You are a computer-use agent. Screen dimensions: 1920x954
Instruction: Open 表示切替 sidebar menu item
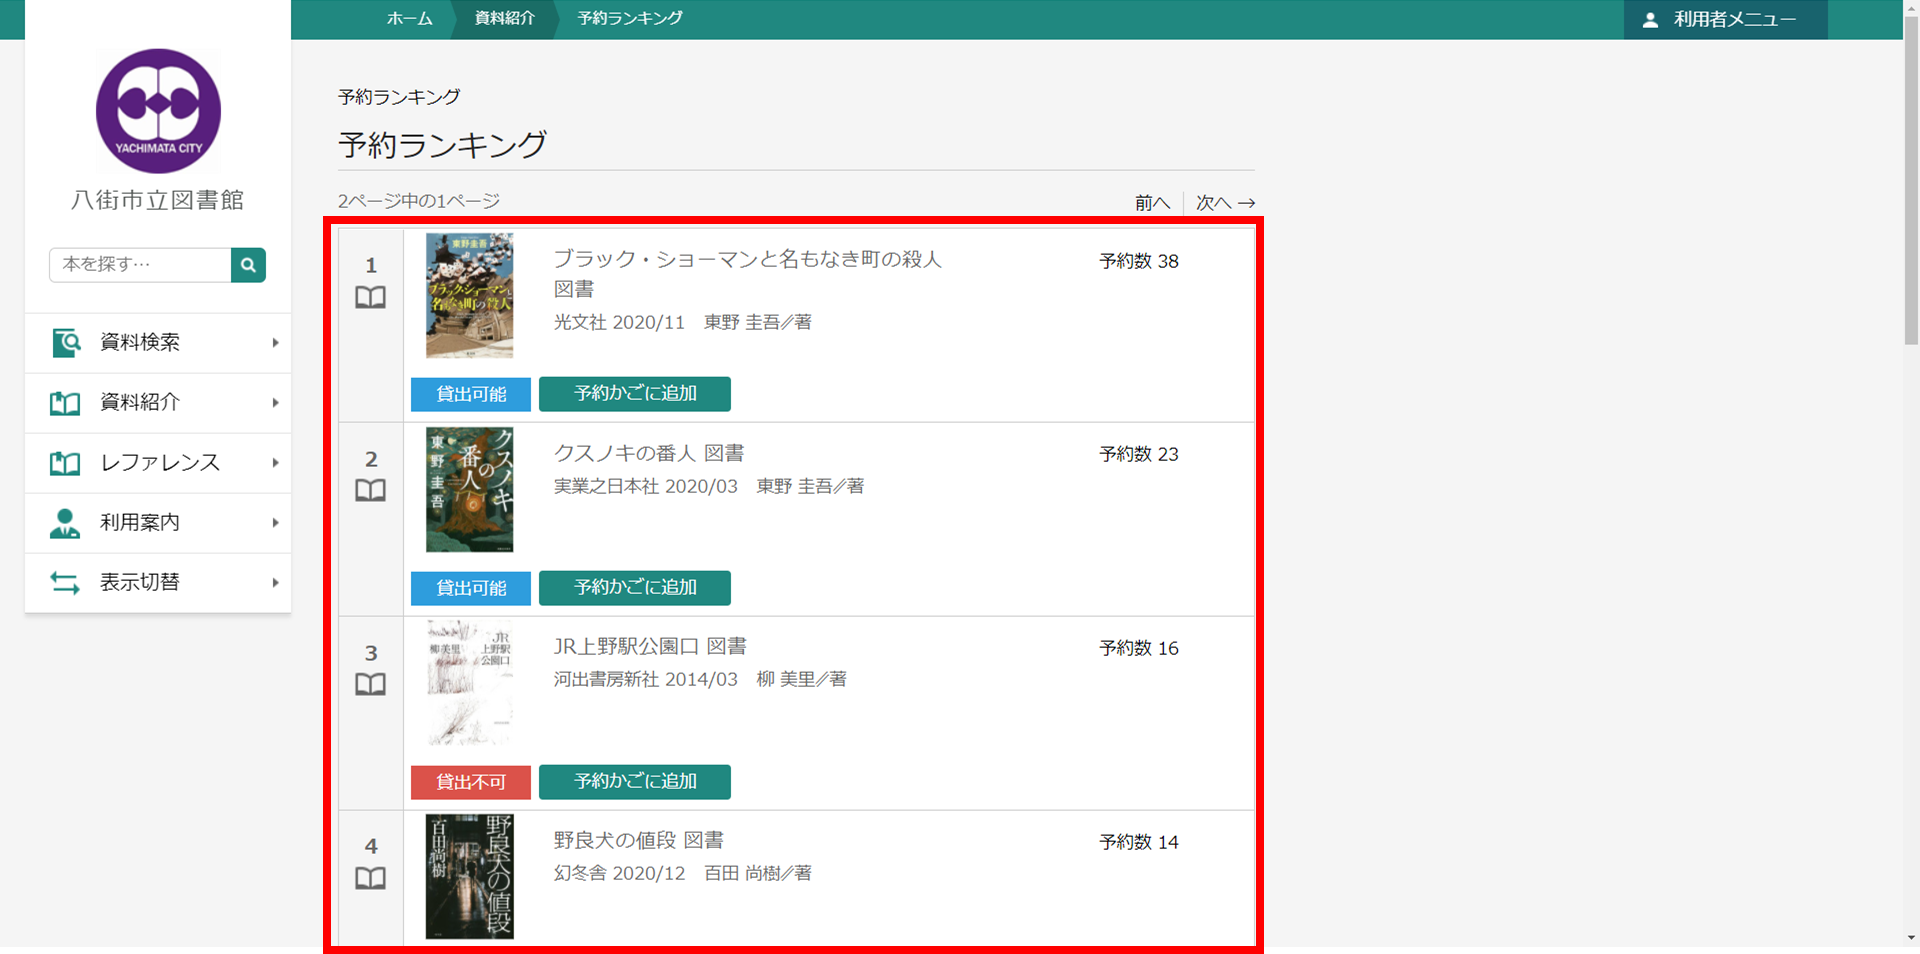tap(158, 583)
